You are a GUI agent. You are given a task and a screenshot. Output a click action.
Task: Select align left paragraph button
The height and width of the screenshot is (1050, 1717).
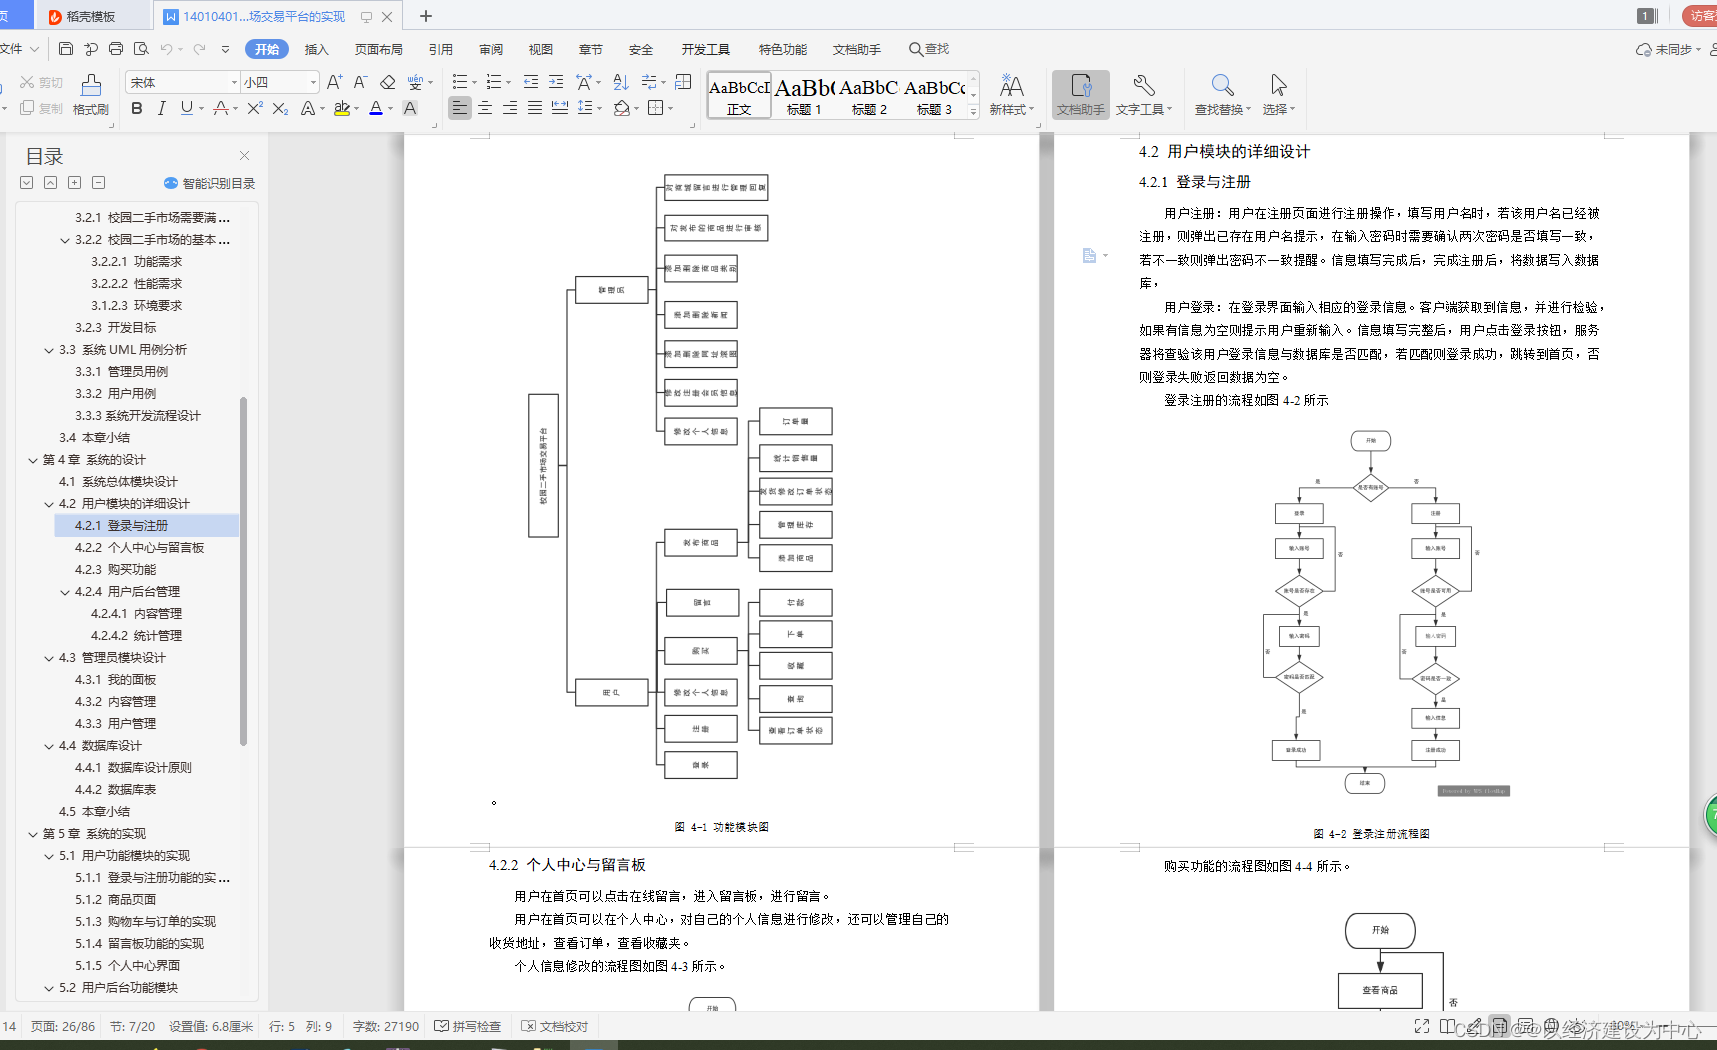click(x=460, y=108)
